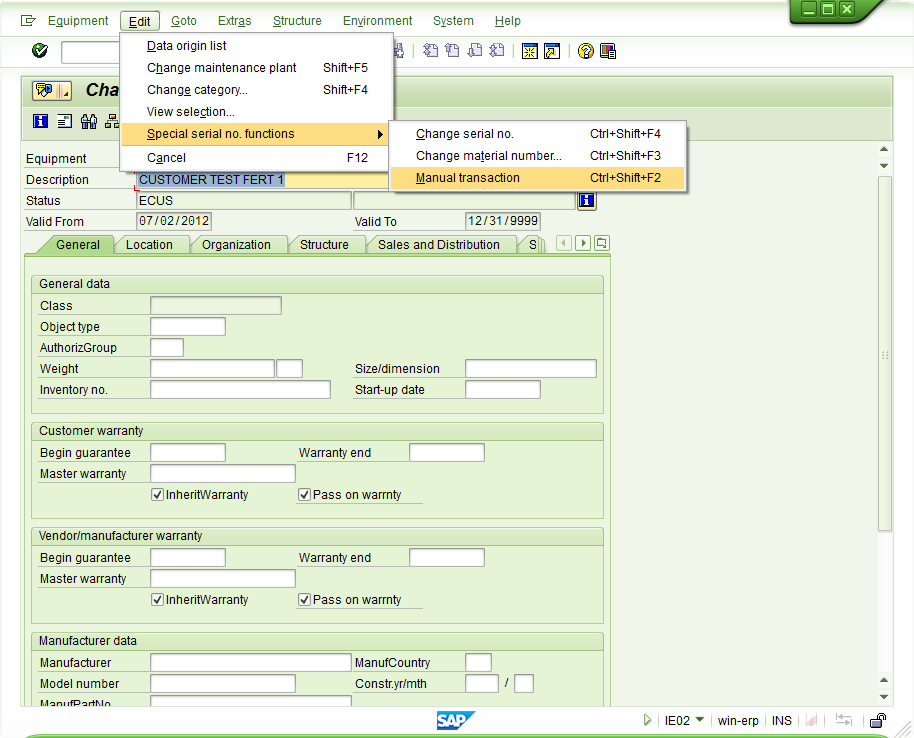Show previous tabs with the left arrow

564,243
